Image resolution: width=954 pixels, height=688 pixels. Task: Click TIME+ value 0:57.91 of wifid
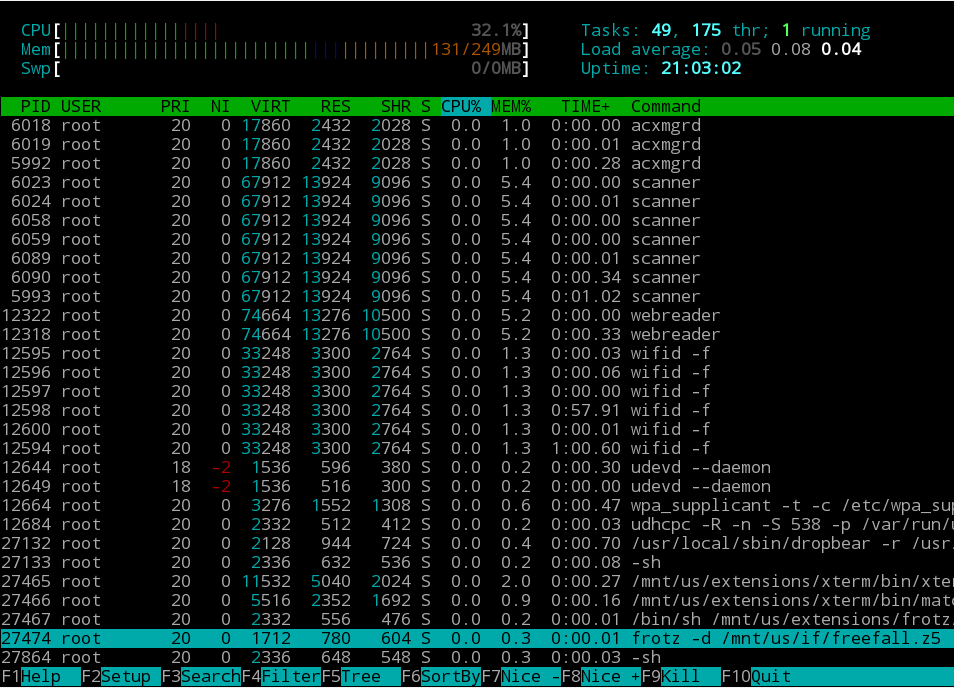pyautogui.click(x=585, y=411)
